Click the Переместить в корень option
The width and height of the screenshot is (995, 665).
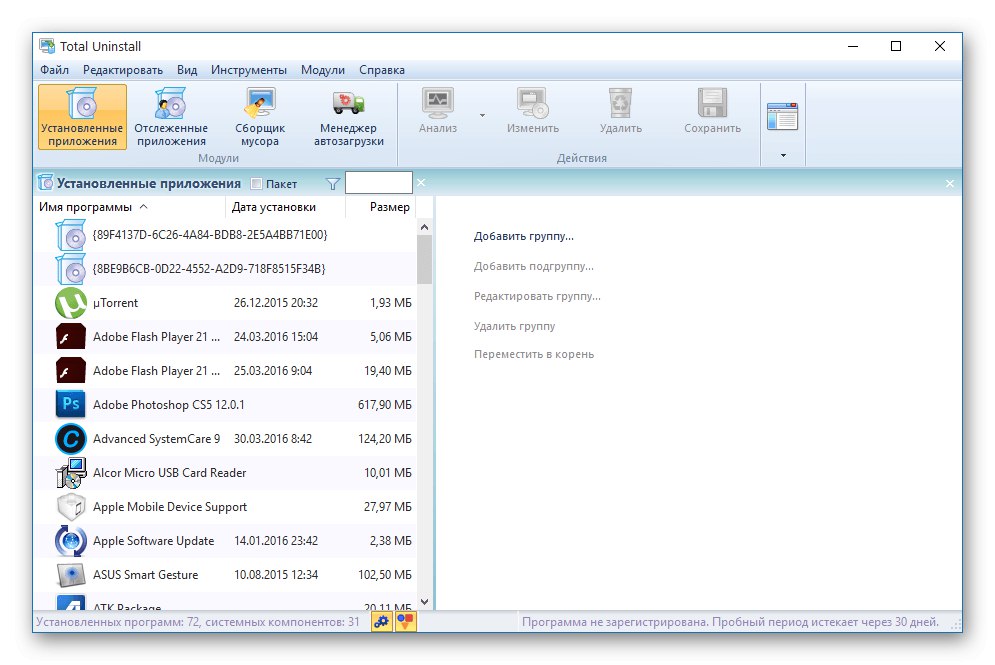(x=534, y=354)
